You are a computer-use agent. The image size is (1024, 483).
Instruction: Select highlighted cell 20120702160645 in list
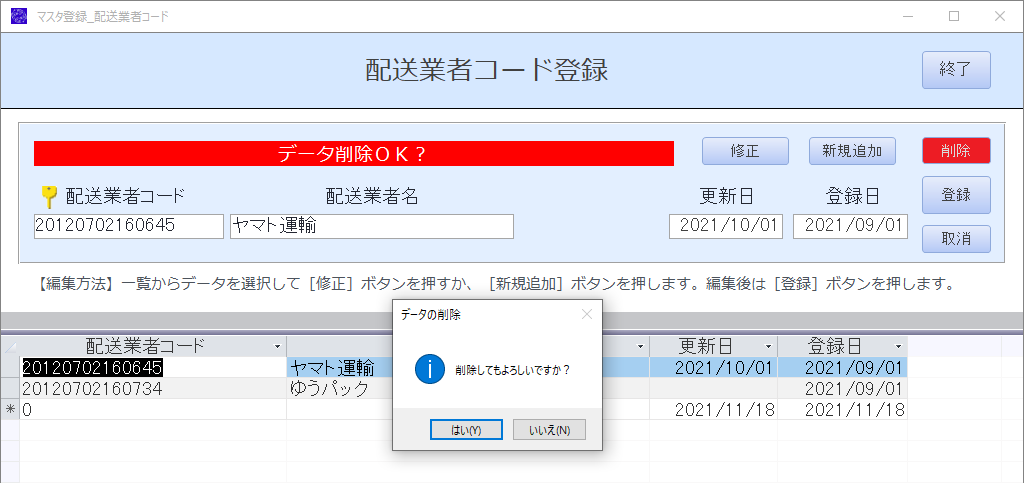pos(153,367)
